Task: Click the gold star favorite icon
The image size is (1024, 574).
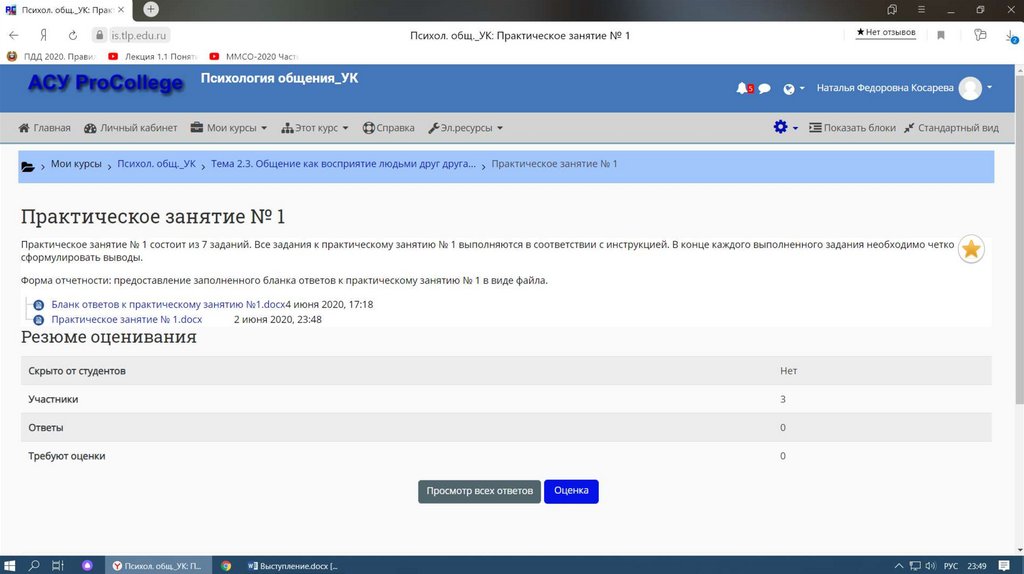Action: point(971,249)
